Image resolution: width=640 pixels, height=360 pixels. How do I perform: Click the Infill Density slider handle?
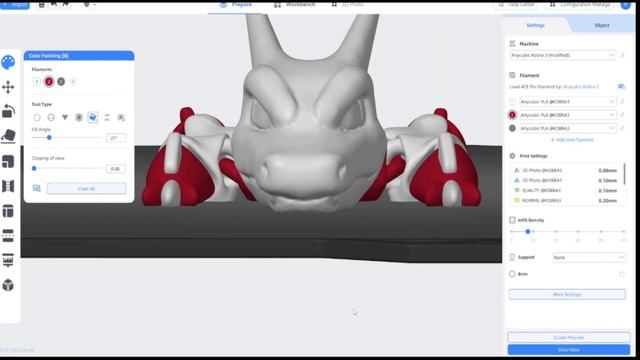(x=528, y=231)
